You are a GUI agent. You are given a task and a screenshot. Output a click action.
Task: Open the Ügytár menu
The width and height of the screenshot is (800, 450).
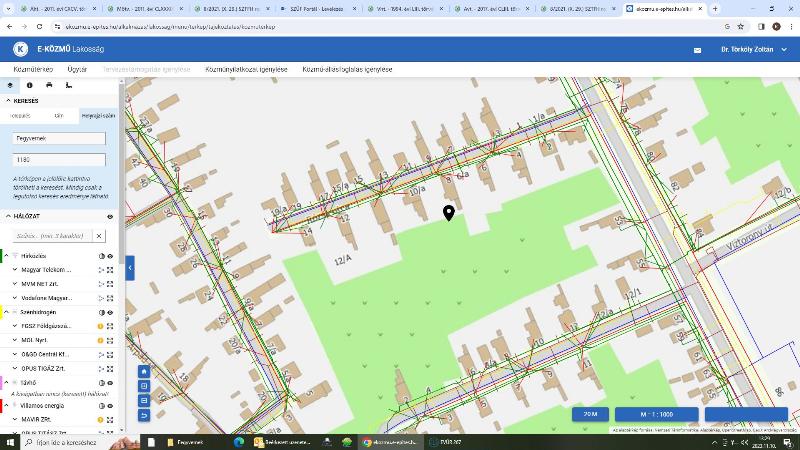pyautogui.click(x=77, y=69)
